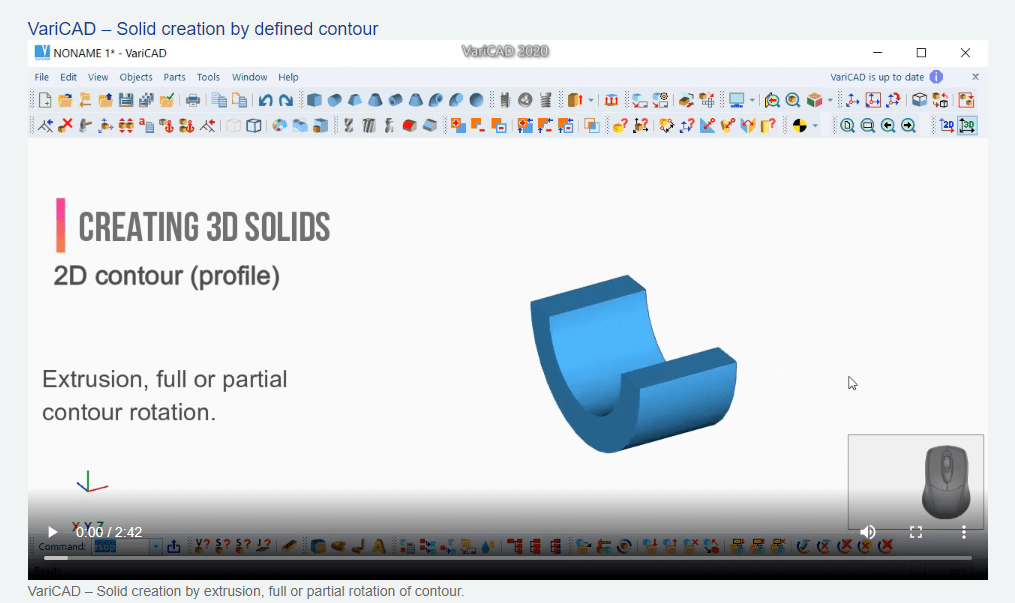Mute the video volume
The width and height of the screenshot is (1015, 603).
[868, 532]
